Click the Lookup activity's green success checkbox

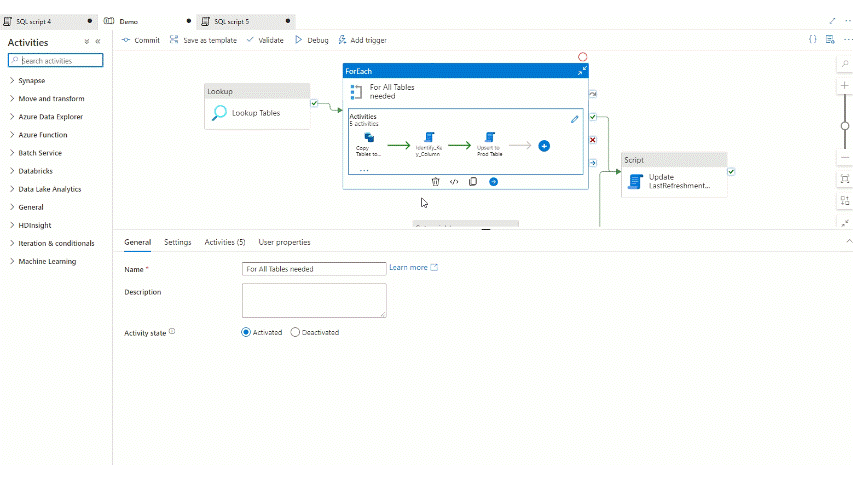tap(314, 103)
